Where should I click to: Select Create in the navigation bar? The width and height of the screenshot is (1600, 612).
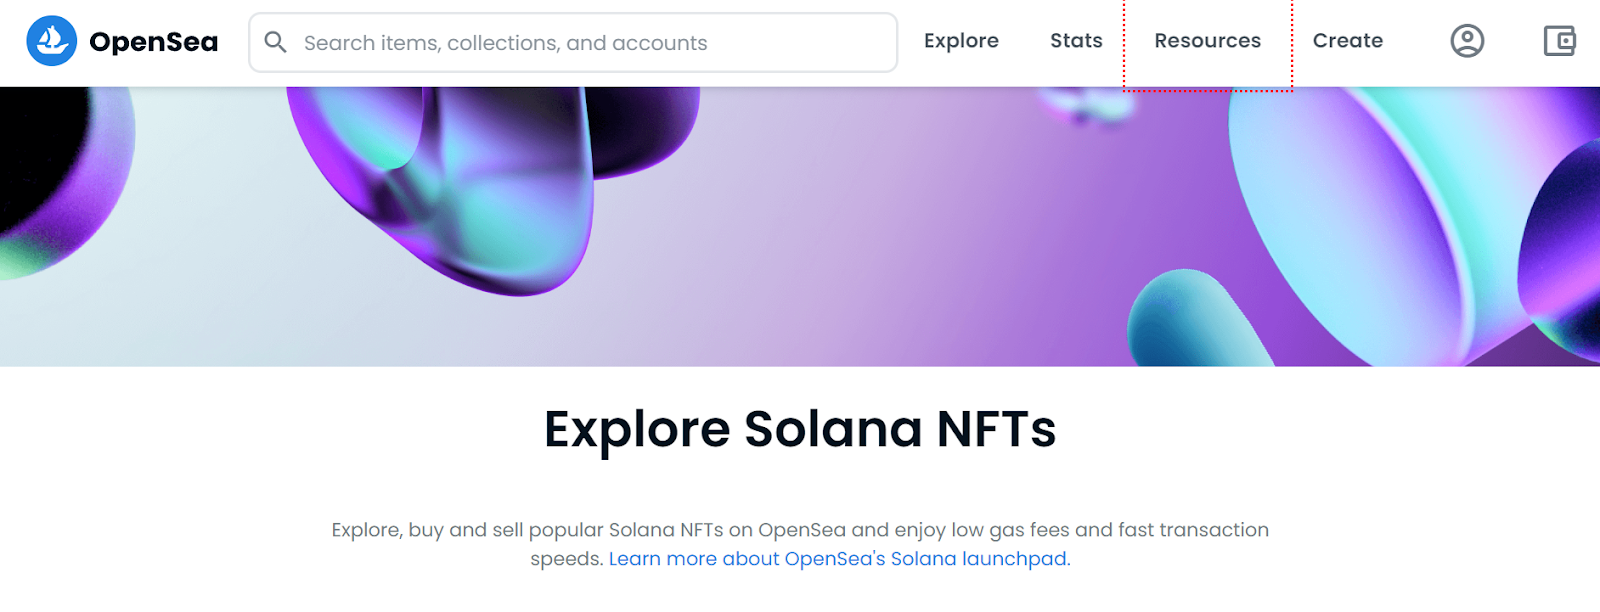click(x=1347, y=41)
